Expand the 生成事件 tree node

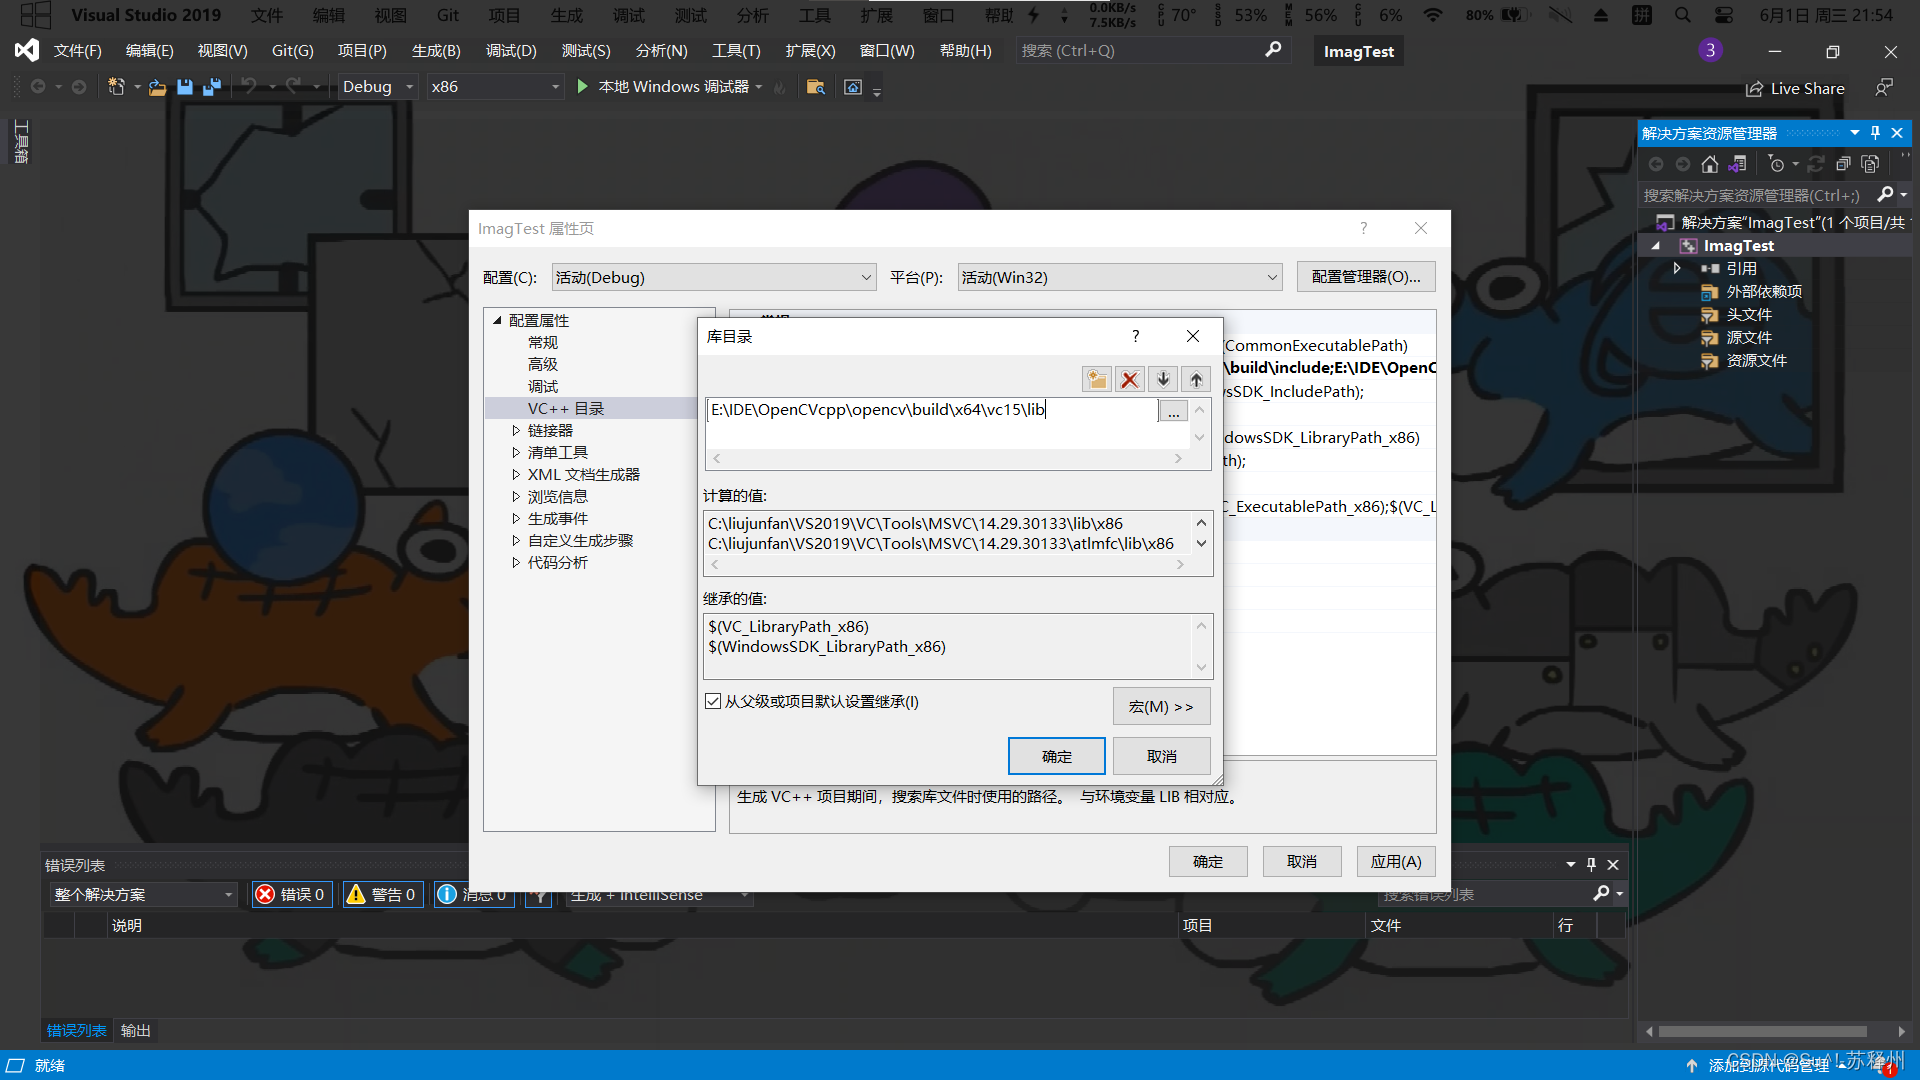(516, 518)
